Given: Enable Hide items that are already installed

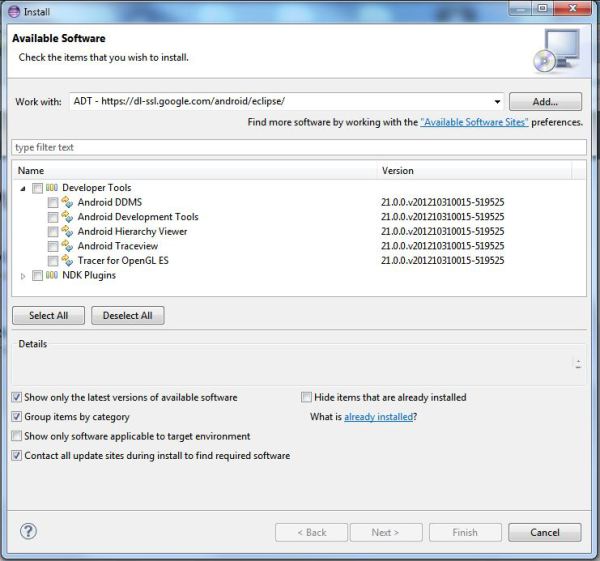Looking at the screenshot, I should point(306,397).
